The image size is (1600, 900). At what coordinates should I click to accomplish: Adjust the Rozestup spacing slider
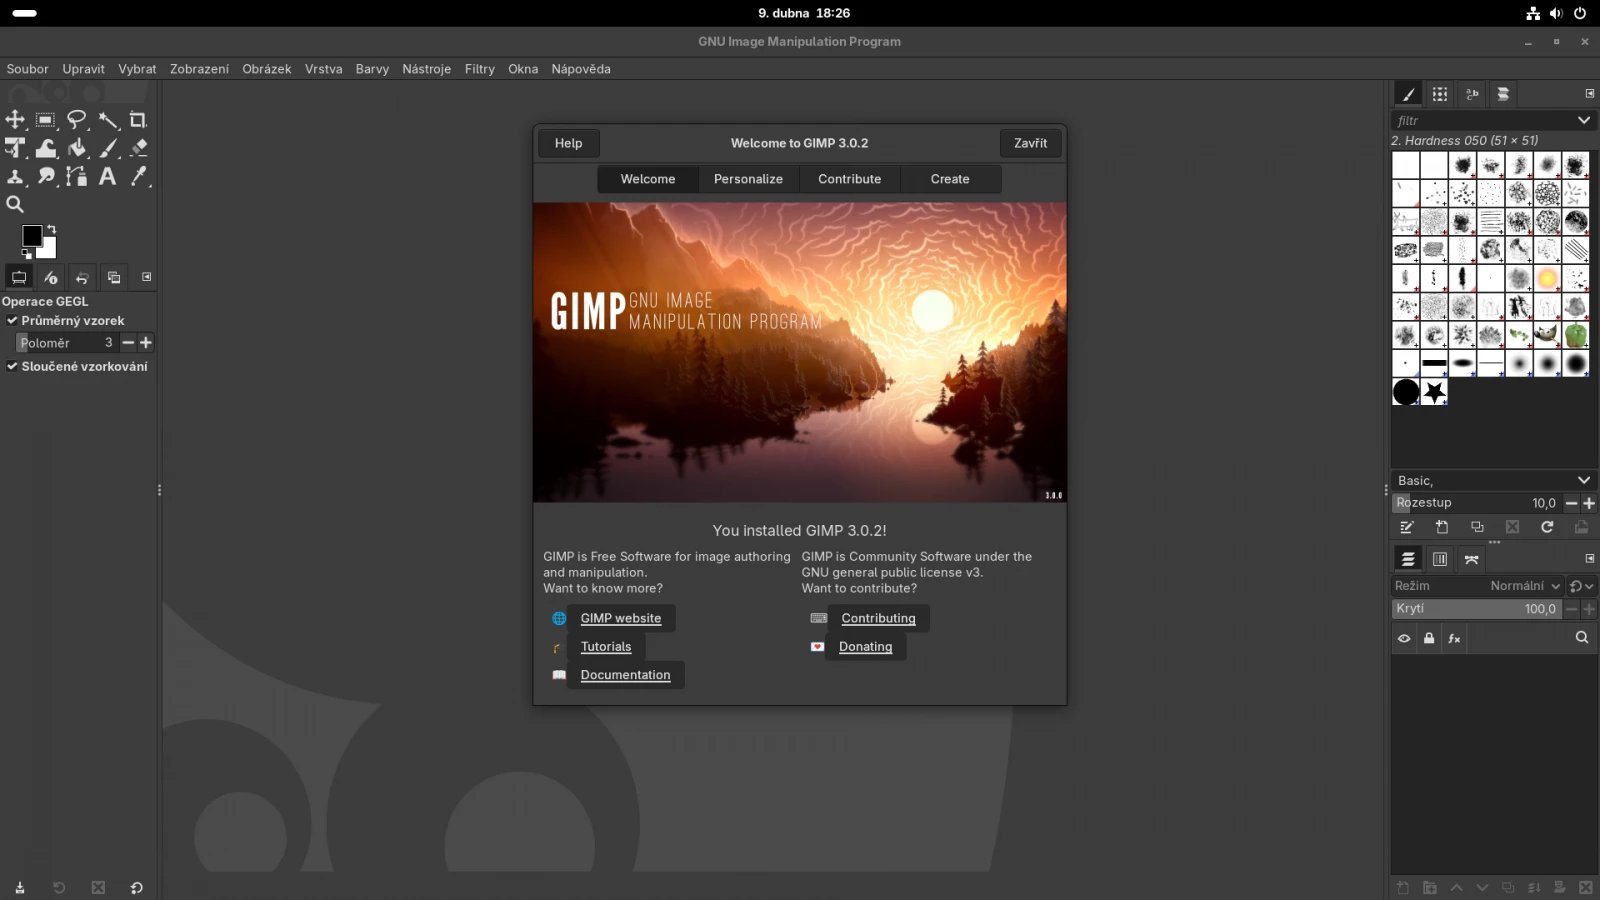pos(1476,503)
